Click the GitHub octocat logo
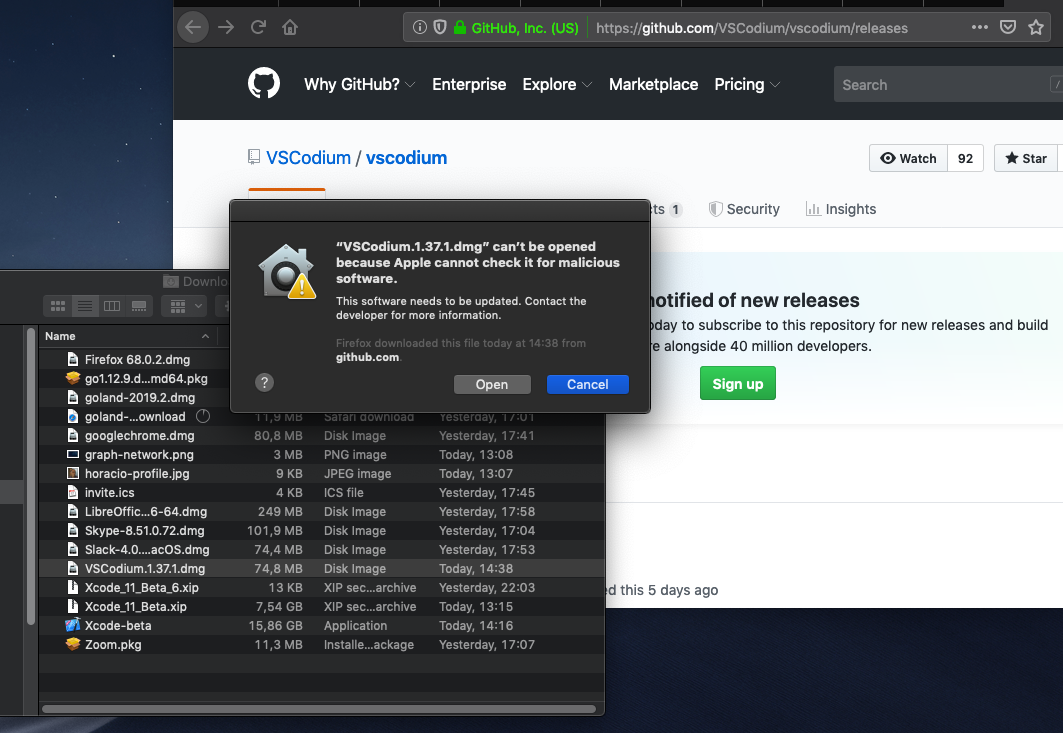 point(264,84)
